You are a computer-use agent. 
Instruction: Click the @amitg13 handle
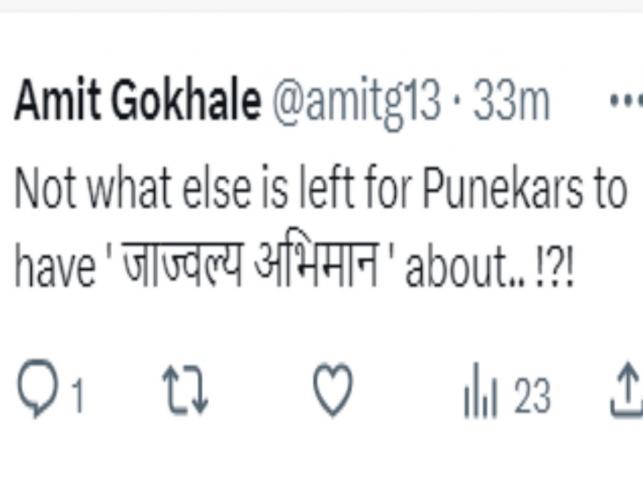[x=355, y=101]
